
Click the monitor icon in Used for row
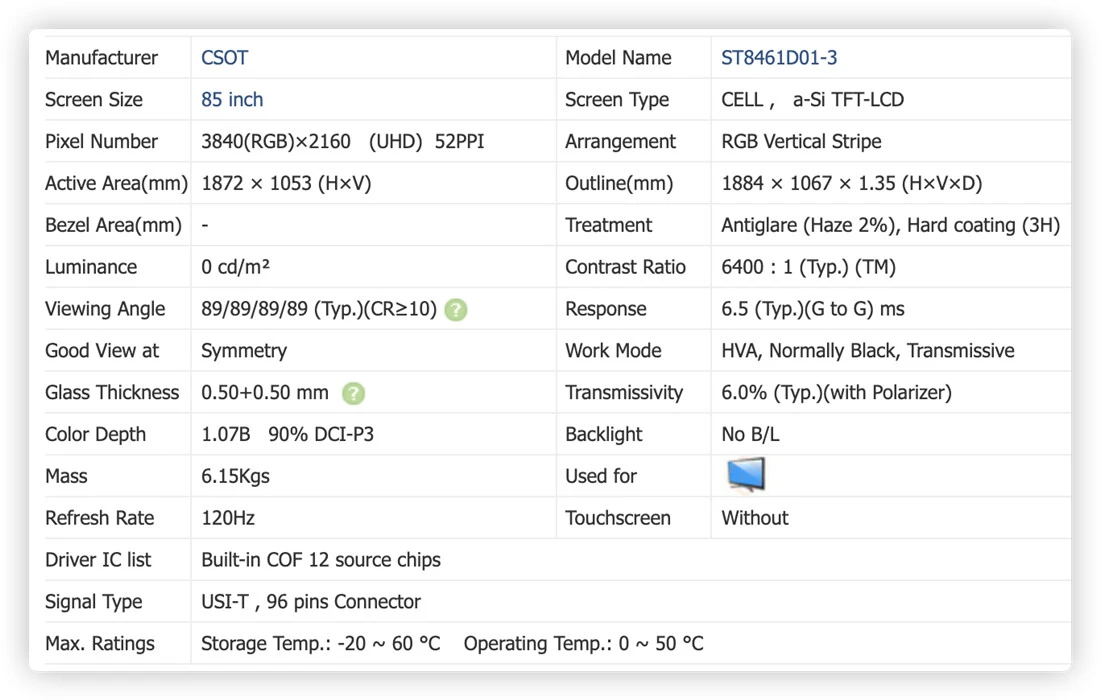point(746,475)
